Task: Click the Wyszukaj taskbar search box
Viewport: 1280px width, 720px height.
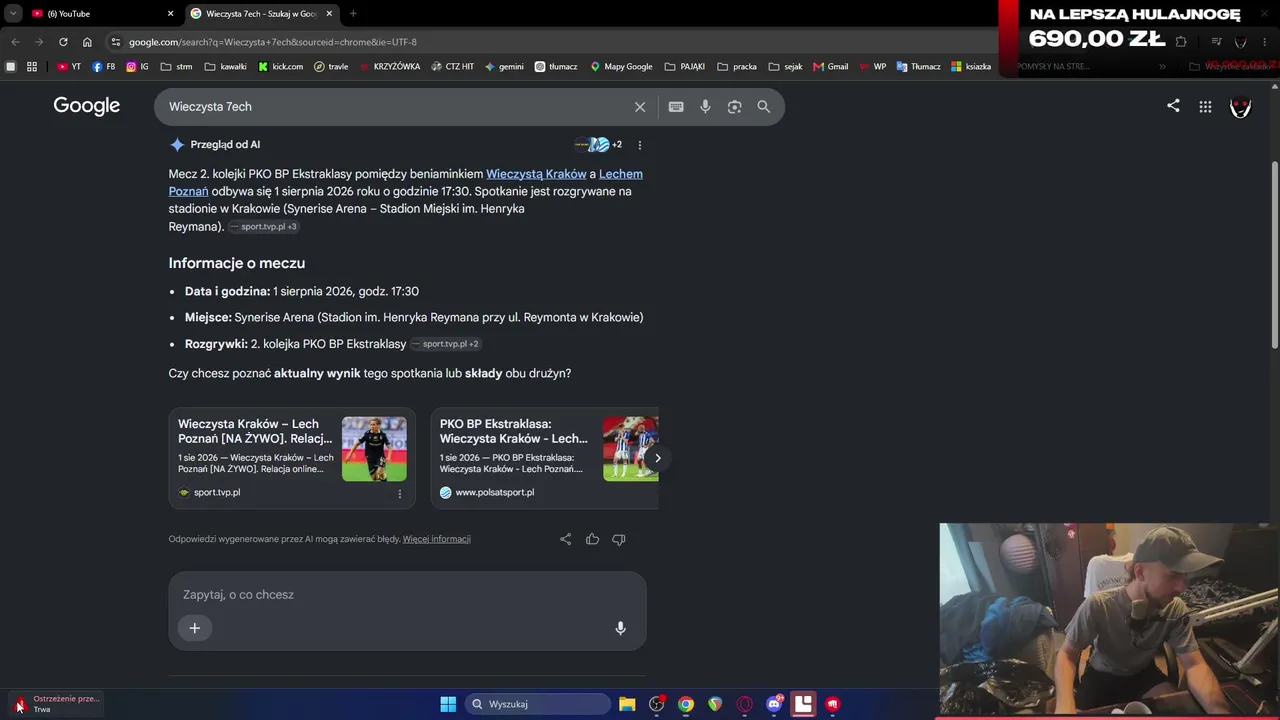Action: click(538, 704)
